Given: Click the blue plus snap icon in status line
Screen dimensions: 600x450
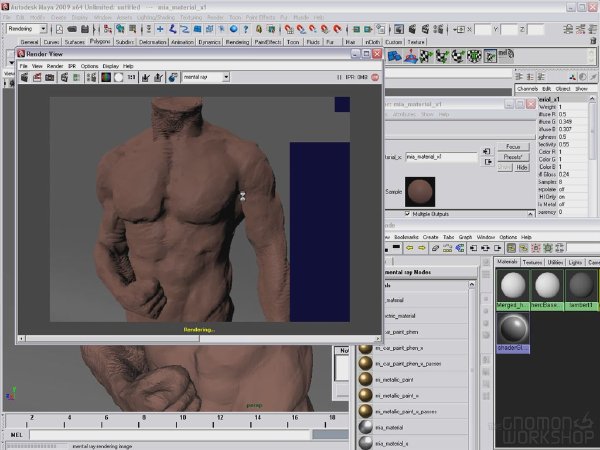Looking at the screenshot, I should (x=160, y=29).
